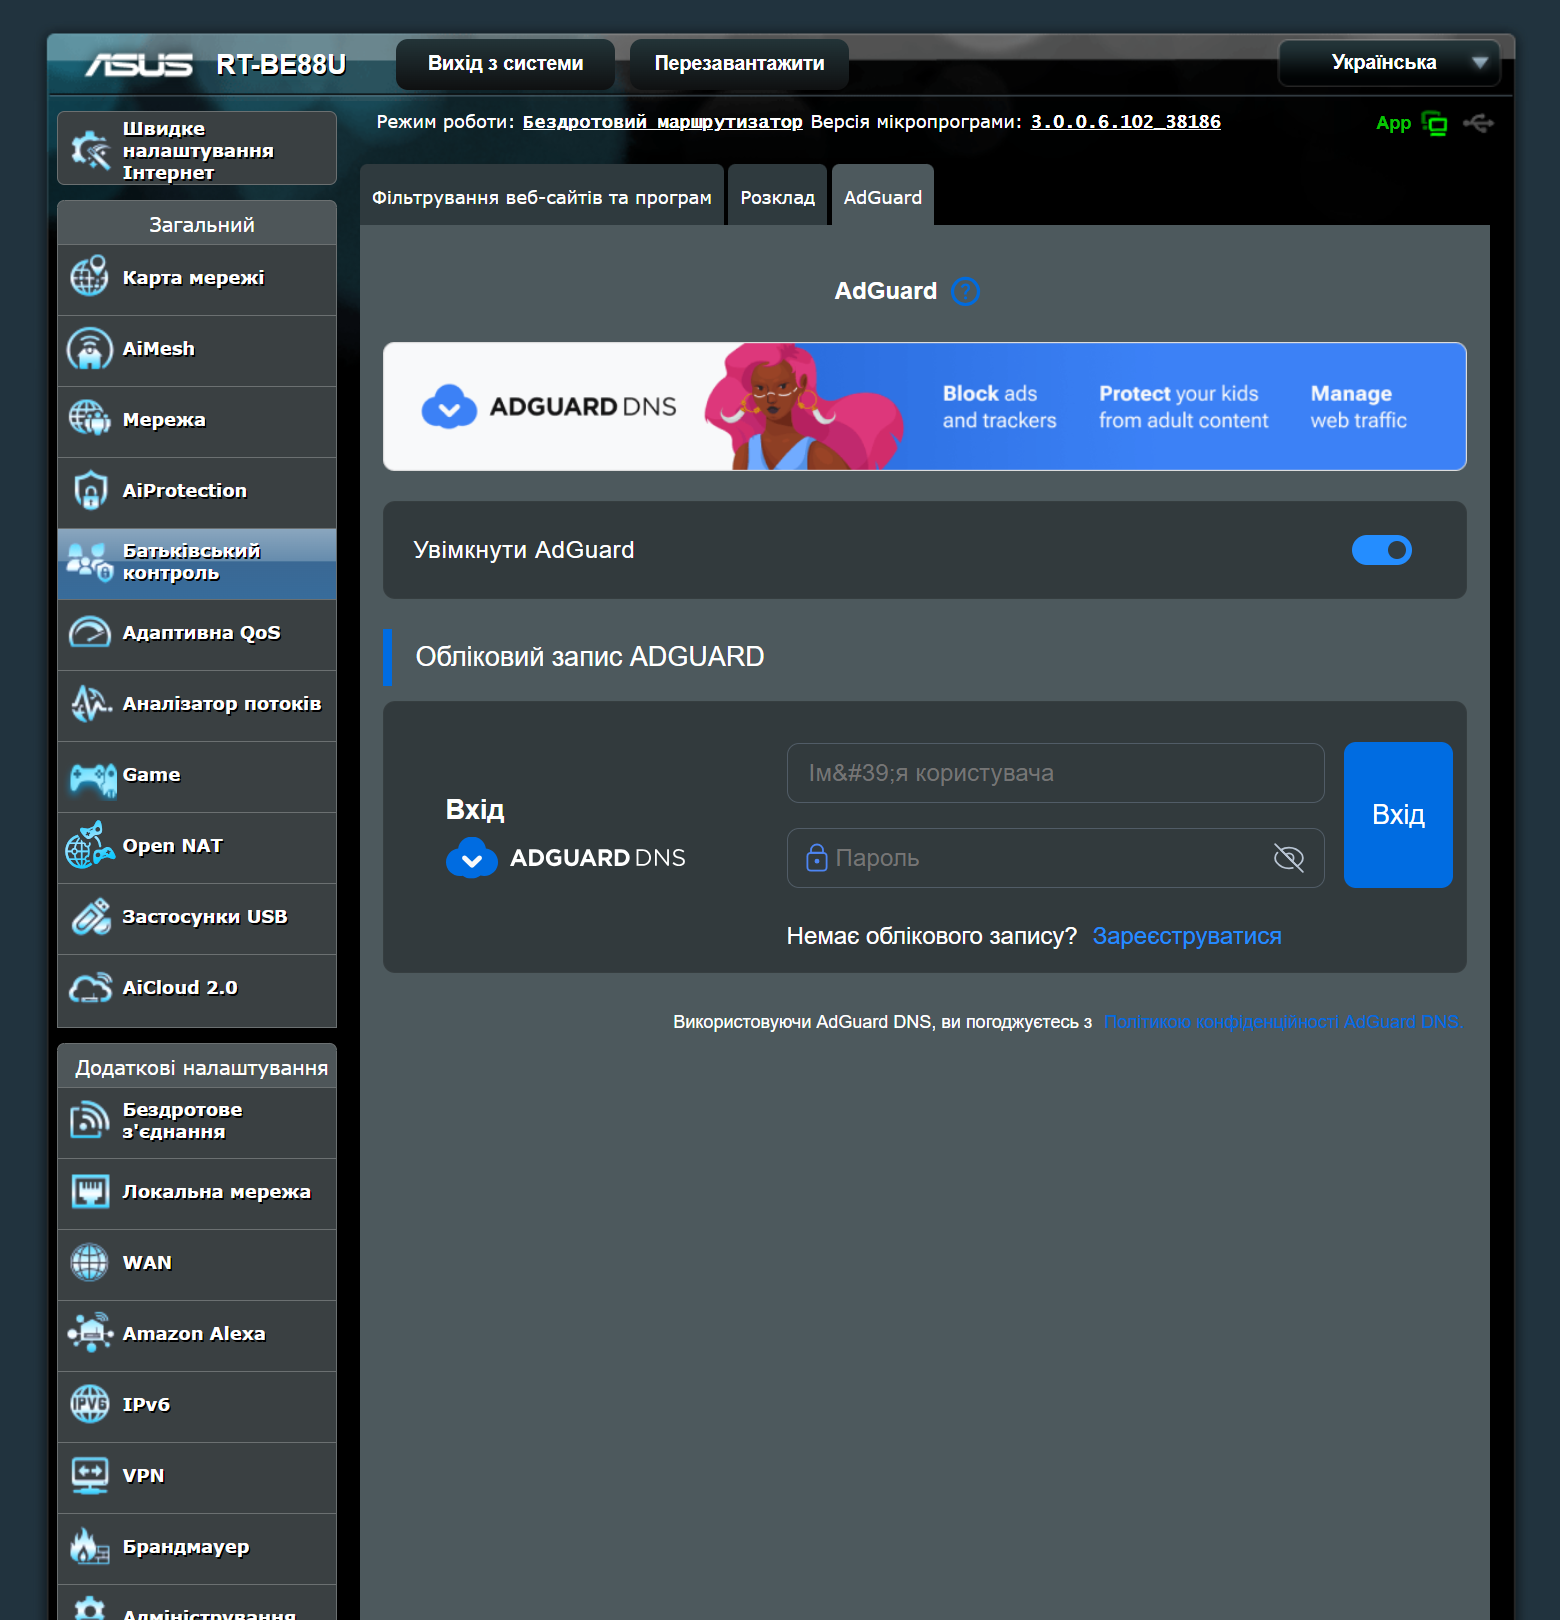
Task: Click the AiProtection shield icon
Action: click(90, 490)
